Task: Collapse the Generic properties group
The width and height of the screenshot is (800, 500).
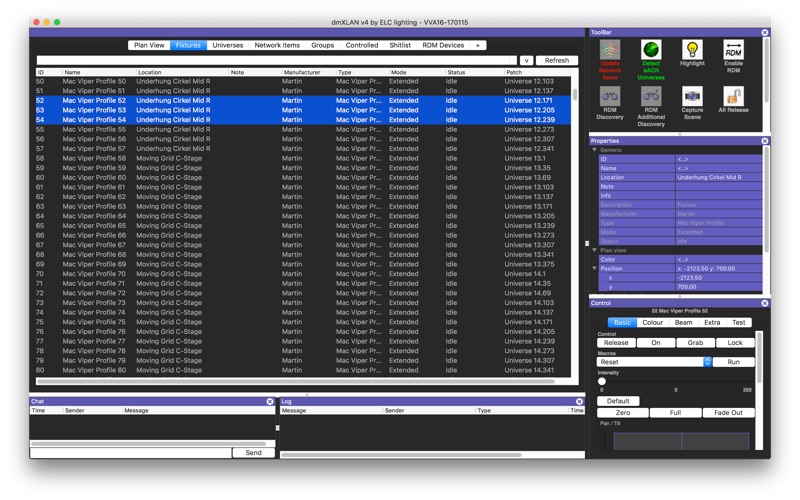Action: 594,150
